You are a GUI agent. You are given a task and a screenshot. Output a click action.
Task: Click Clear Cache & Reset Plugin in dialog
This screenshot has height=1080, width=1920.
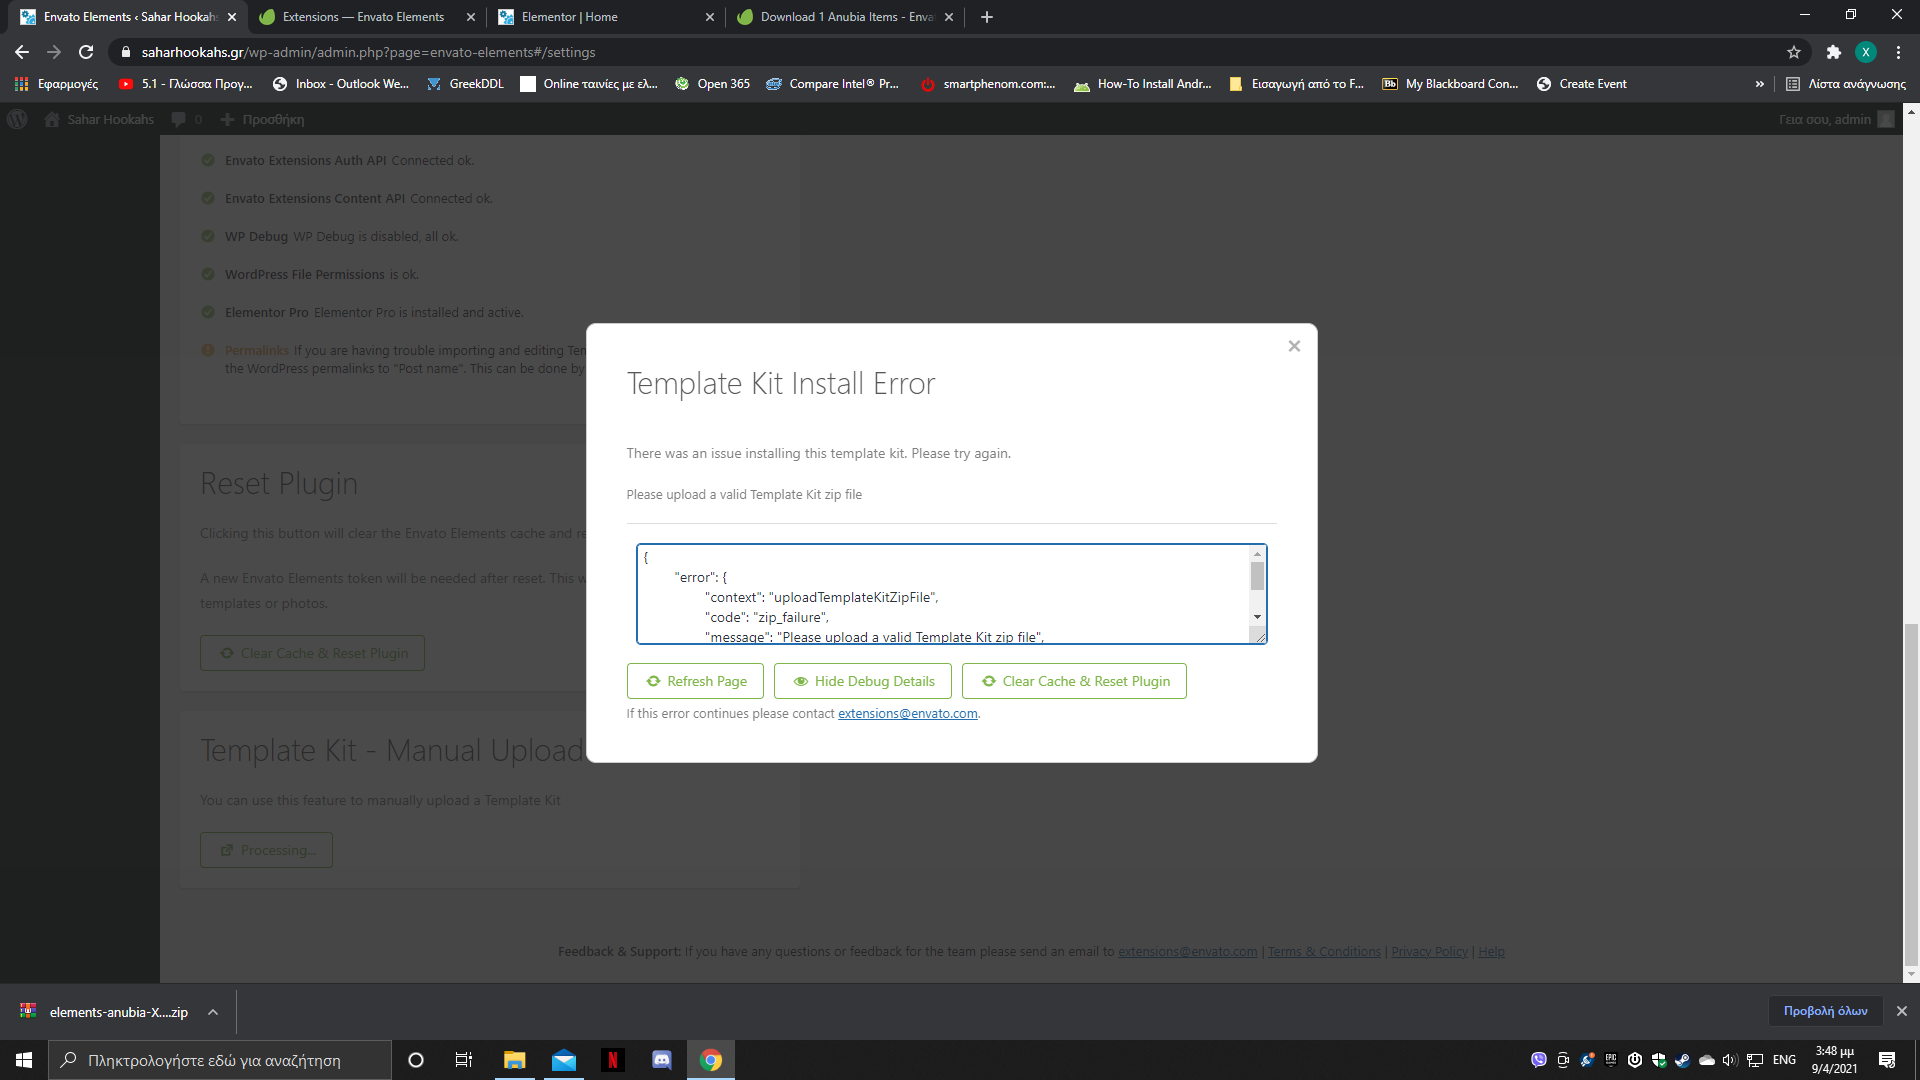[1074, 681]
